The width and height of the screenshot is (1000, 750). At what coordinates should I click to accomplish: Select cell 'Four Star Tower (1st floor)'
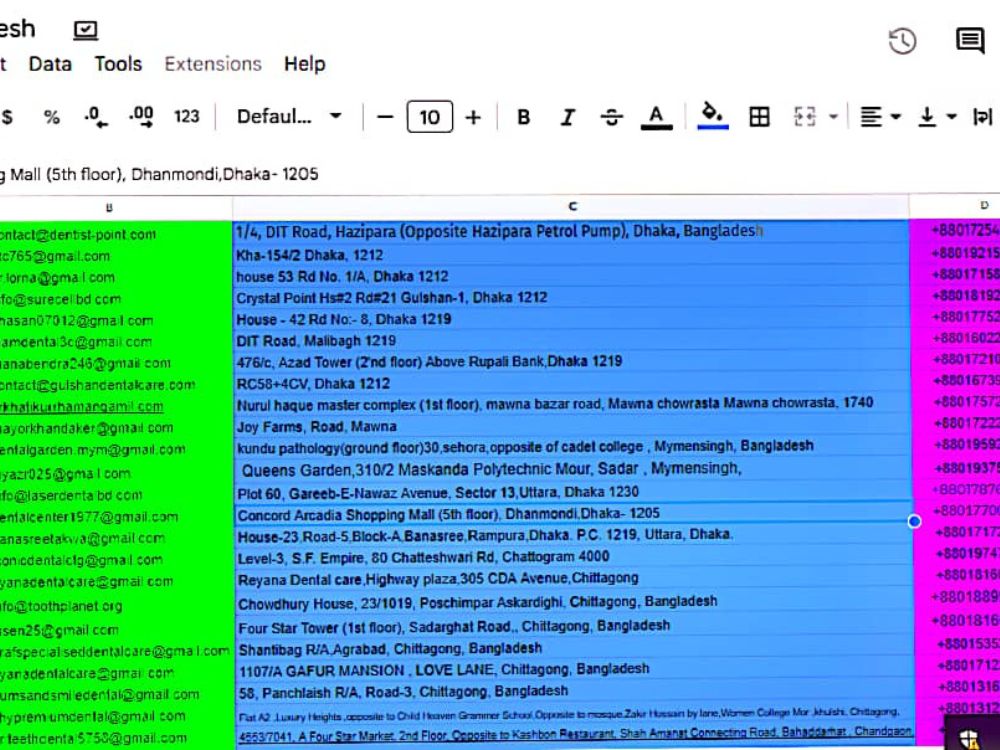coord(574,627)
